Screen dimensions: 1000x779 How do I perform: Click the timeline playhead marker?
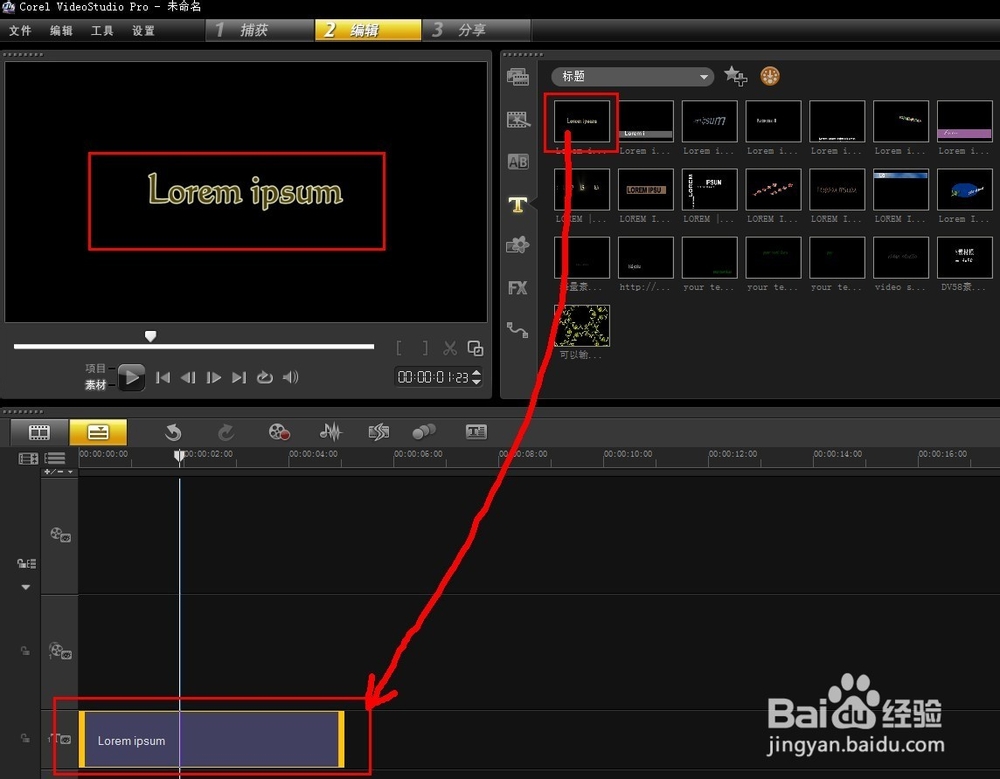180,456
